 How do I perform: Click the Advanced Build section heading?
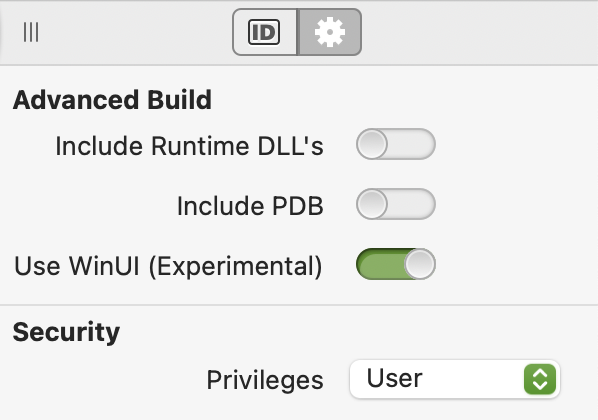112,100
